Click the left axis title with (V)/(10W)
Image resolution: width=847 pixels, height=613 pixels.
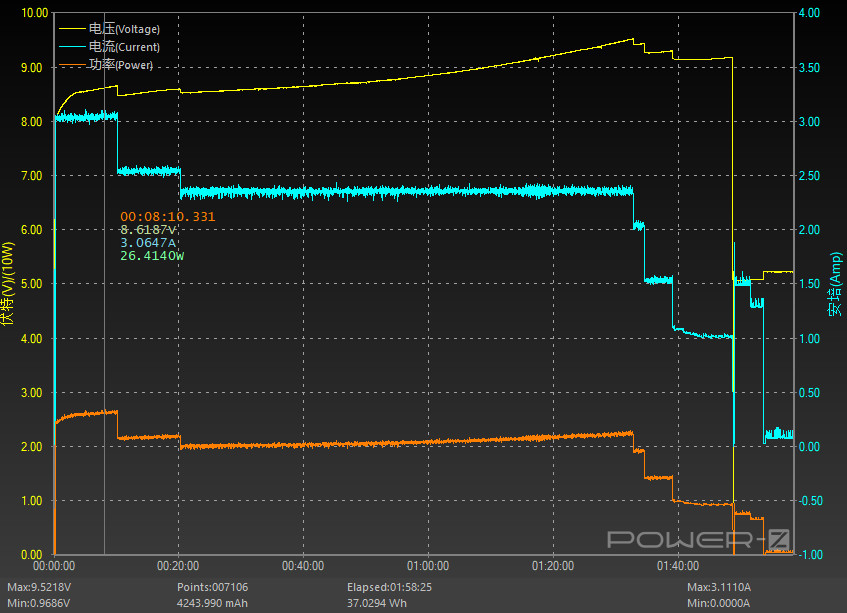(x=7, y=283)
